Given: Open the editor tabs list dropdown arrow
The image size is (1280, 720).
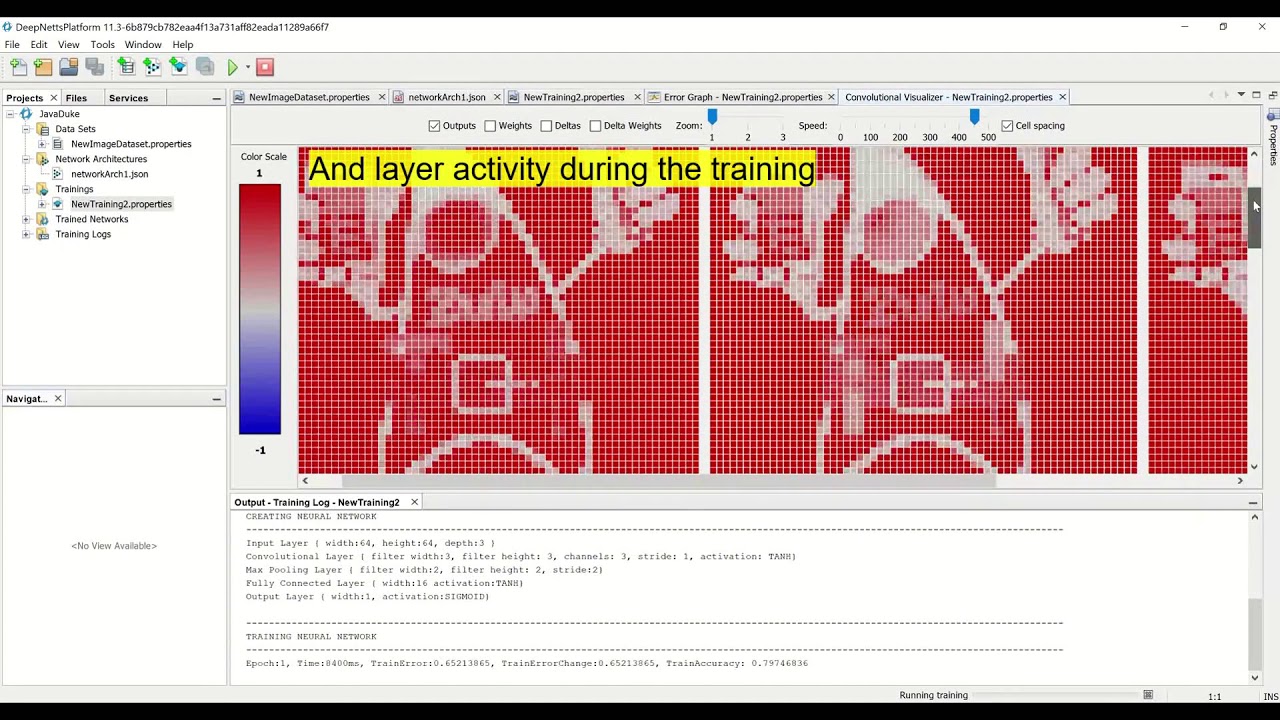Looking at the screenshot, I should click(1241, 95).
